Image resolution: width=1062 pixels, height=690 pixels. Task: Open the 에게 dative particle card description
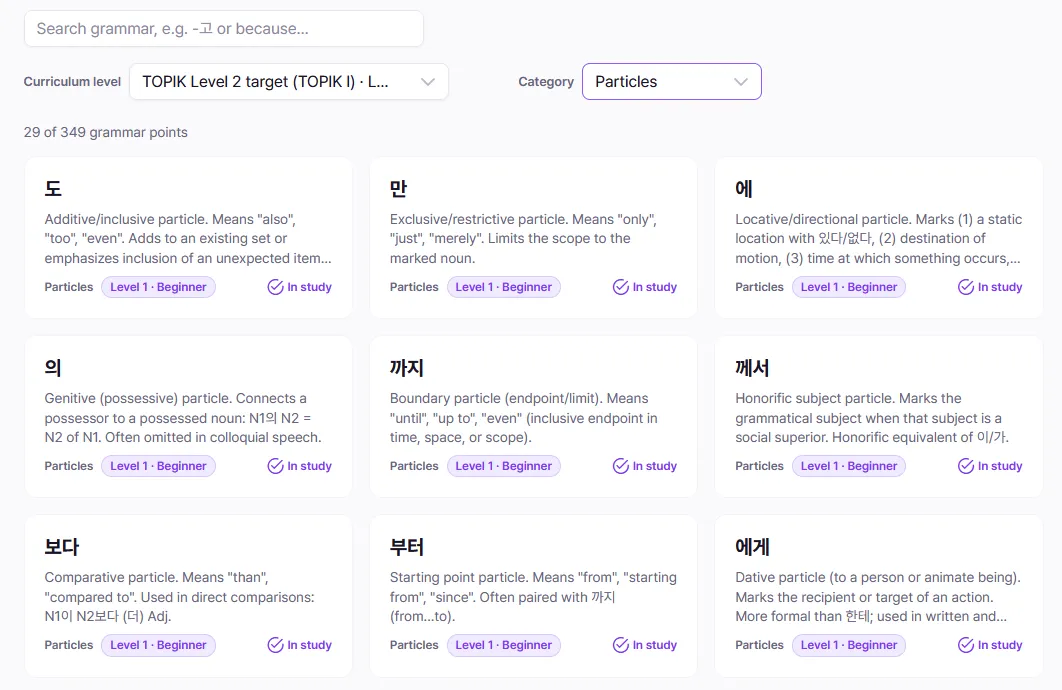click(x=878, y=597)
